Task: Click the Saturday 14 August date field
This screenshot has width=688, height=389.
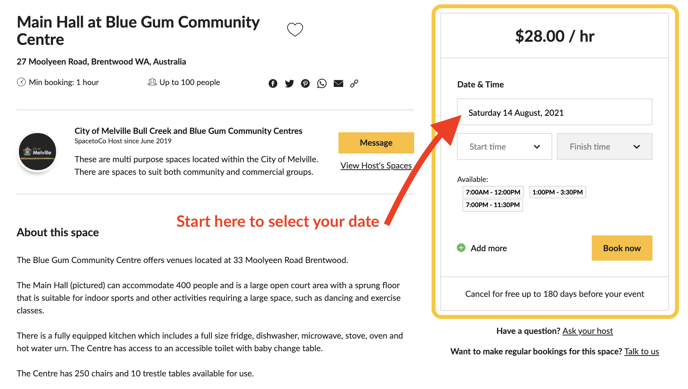Action: tap(555, 112)
